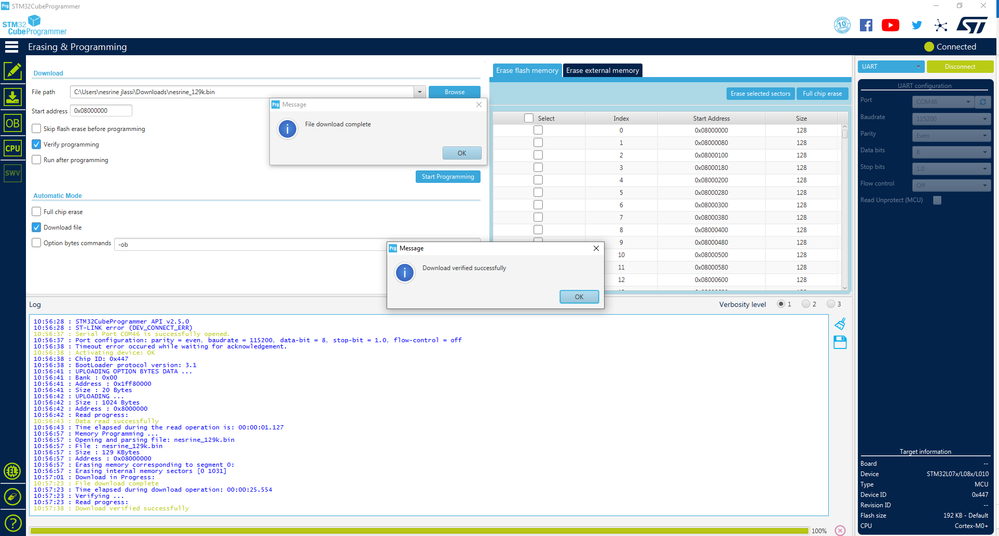The width and height of the screenshot is (999, 536).
Task: Open the Data bits dropdown
Action: [x=951, y=152]
